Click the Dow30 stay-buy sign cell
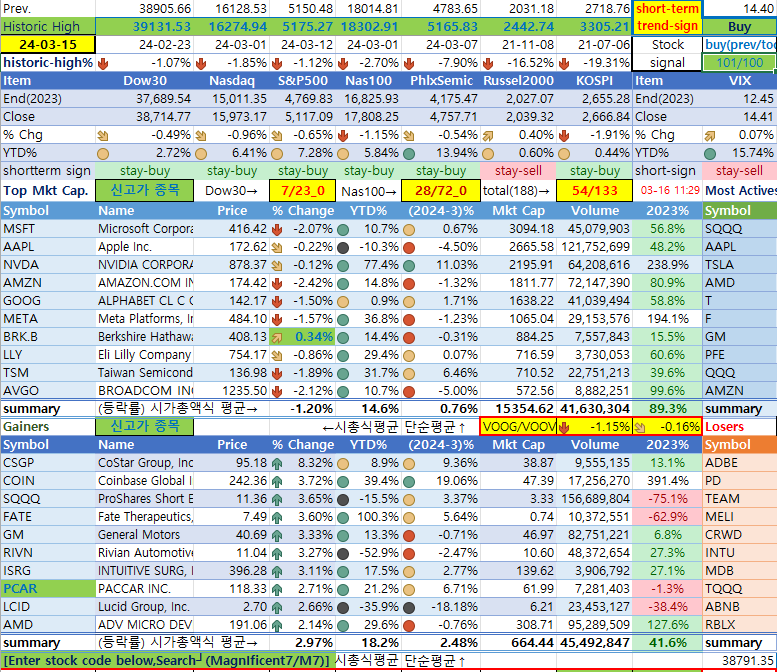The height and width of the screenshot is (672, 777). coord(145,171)
